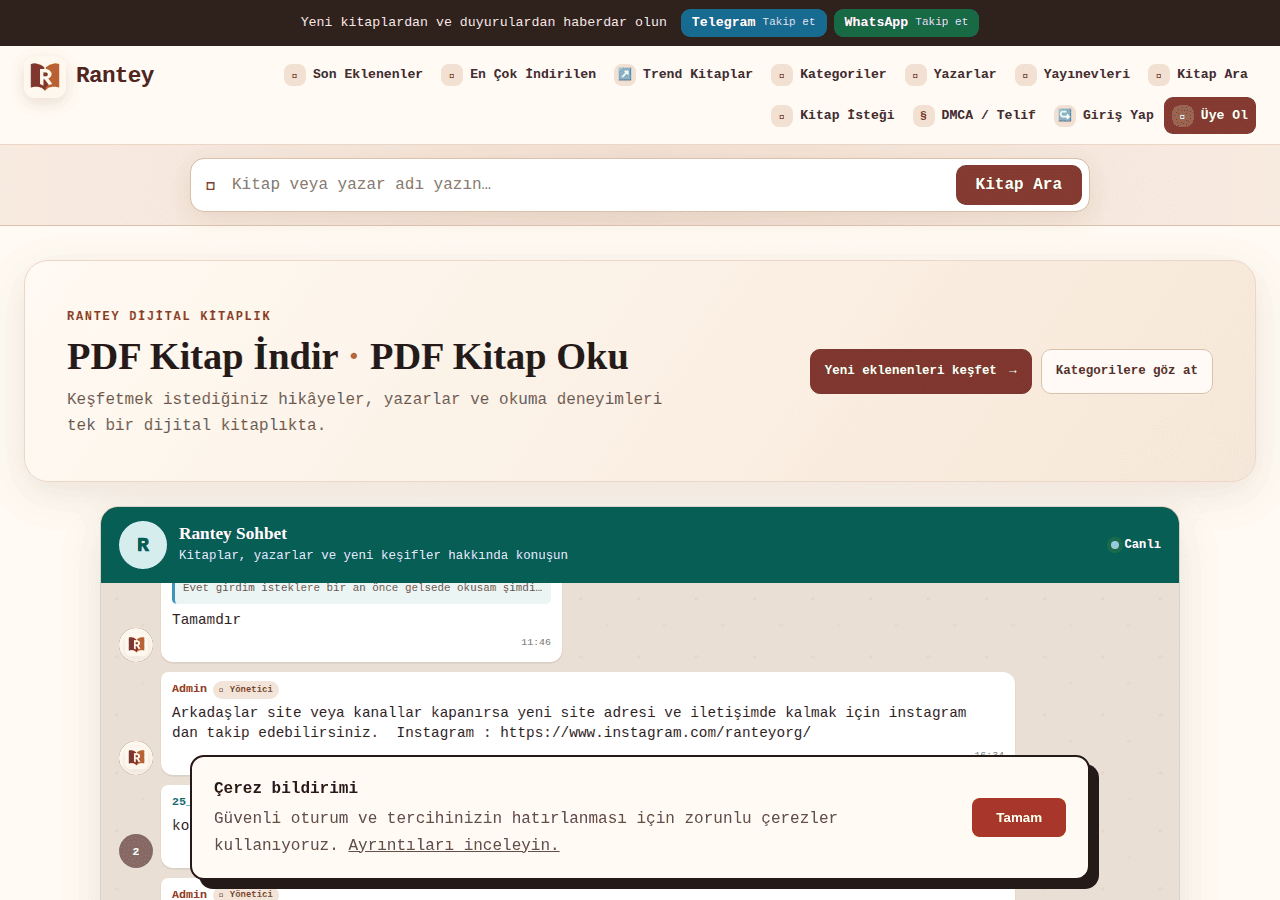
Task: Click the Rantey Sohbet R avatar
Action: coord(143,545)
